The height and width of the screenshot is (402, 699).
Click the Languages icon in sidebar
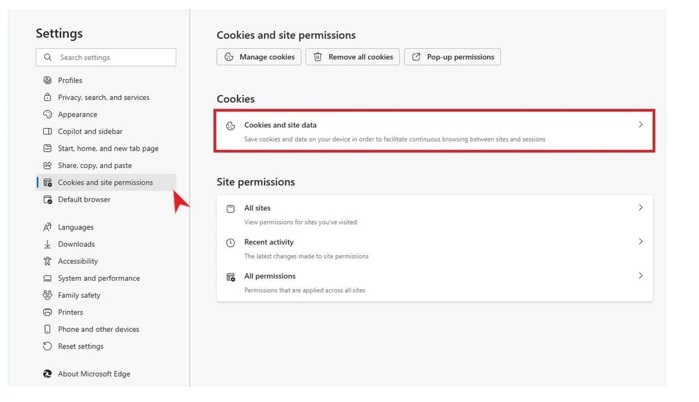coord(47,227)
